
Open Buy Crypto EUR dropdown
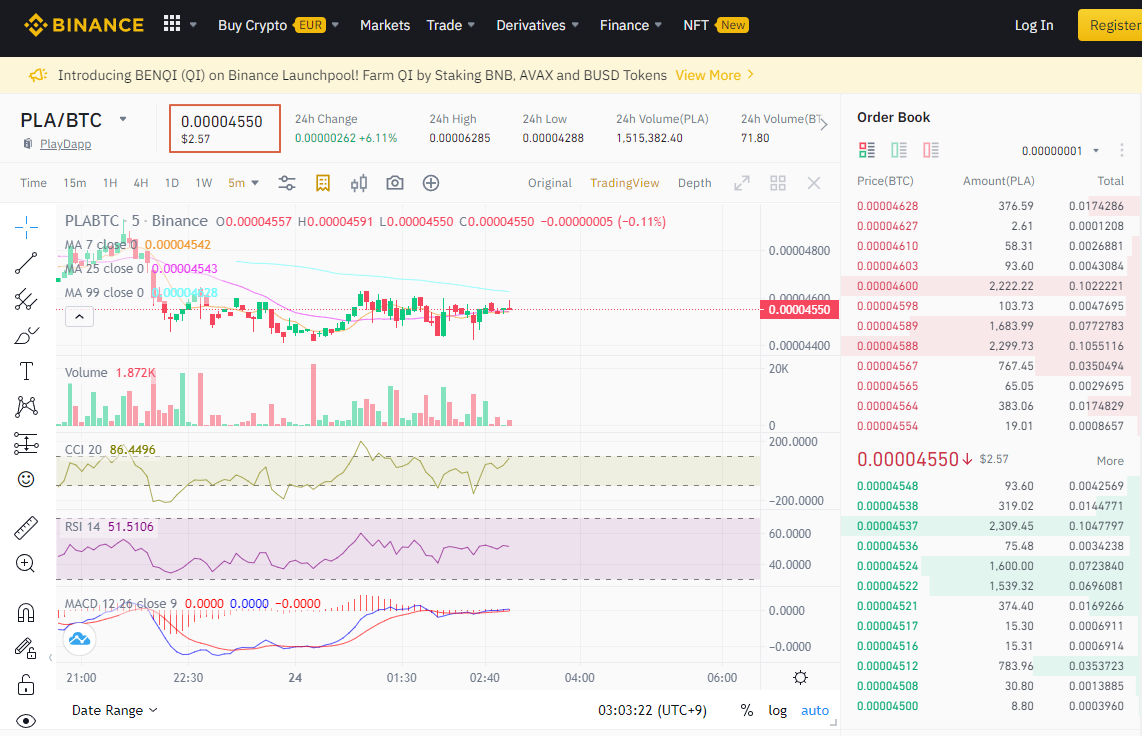(278, 25)
